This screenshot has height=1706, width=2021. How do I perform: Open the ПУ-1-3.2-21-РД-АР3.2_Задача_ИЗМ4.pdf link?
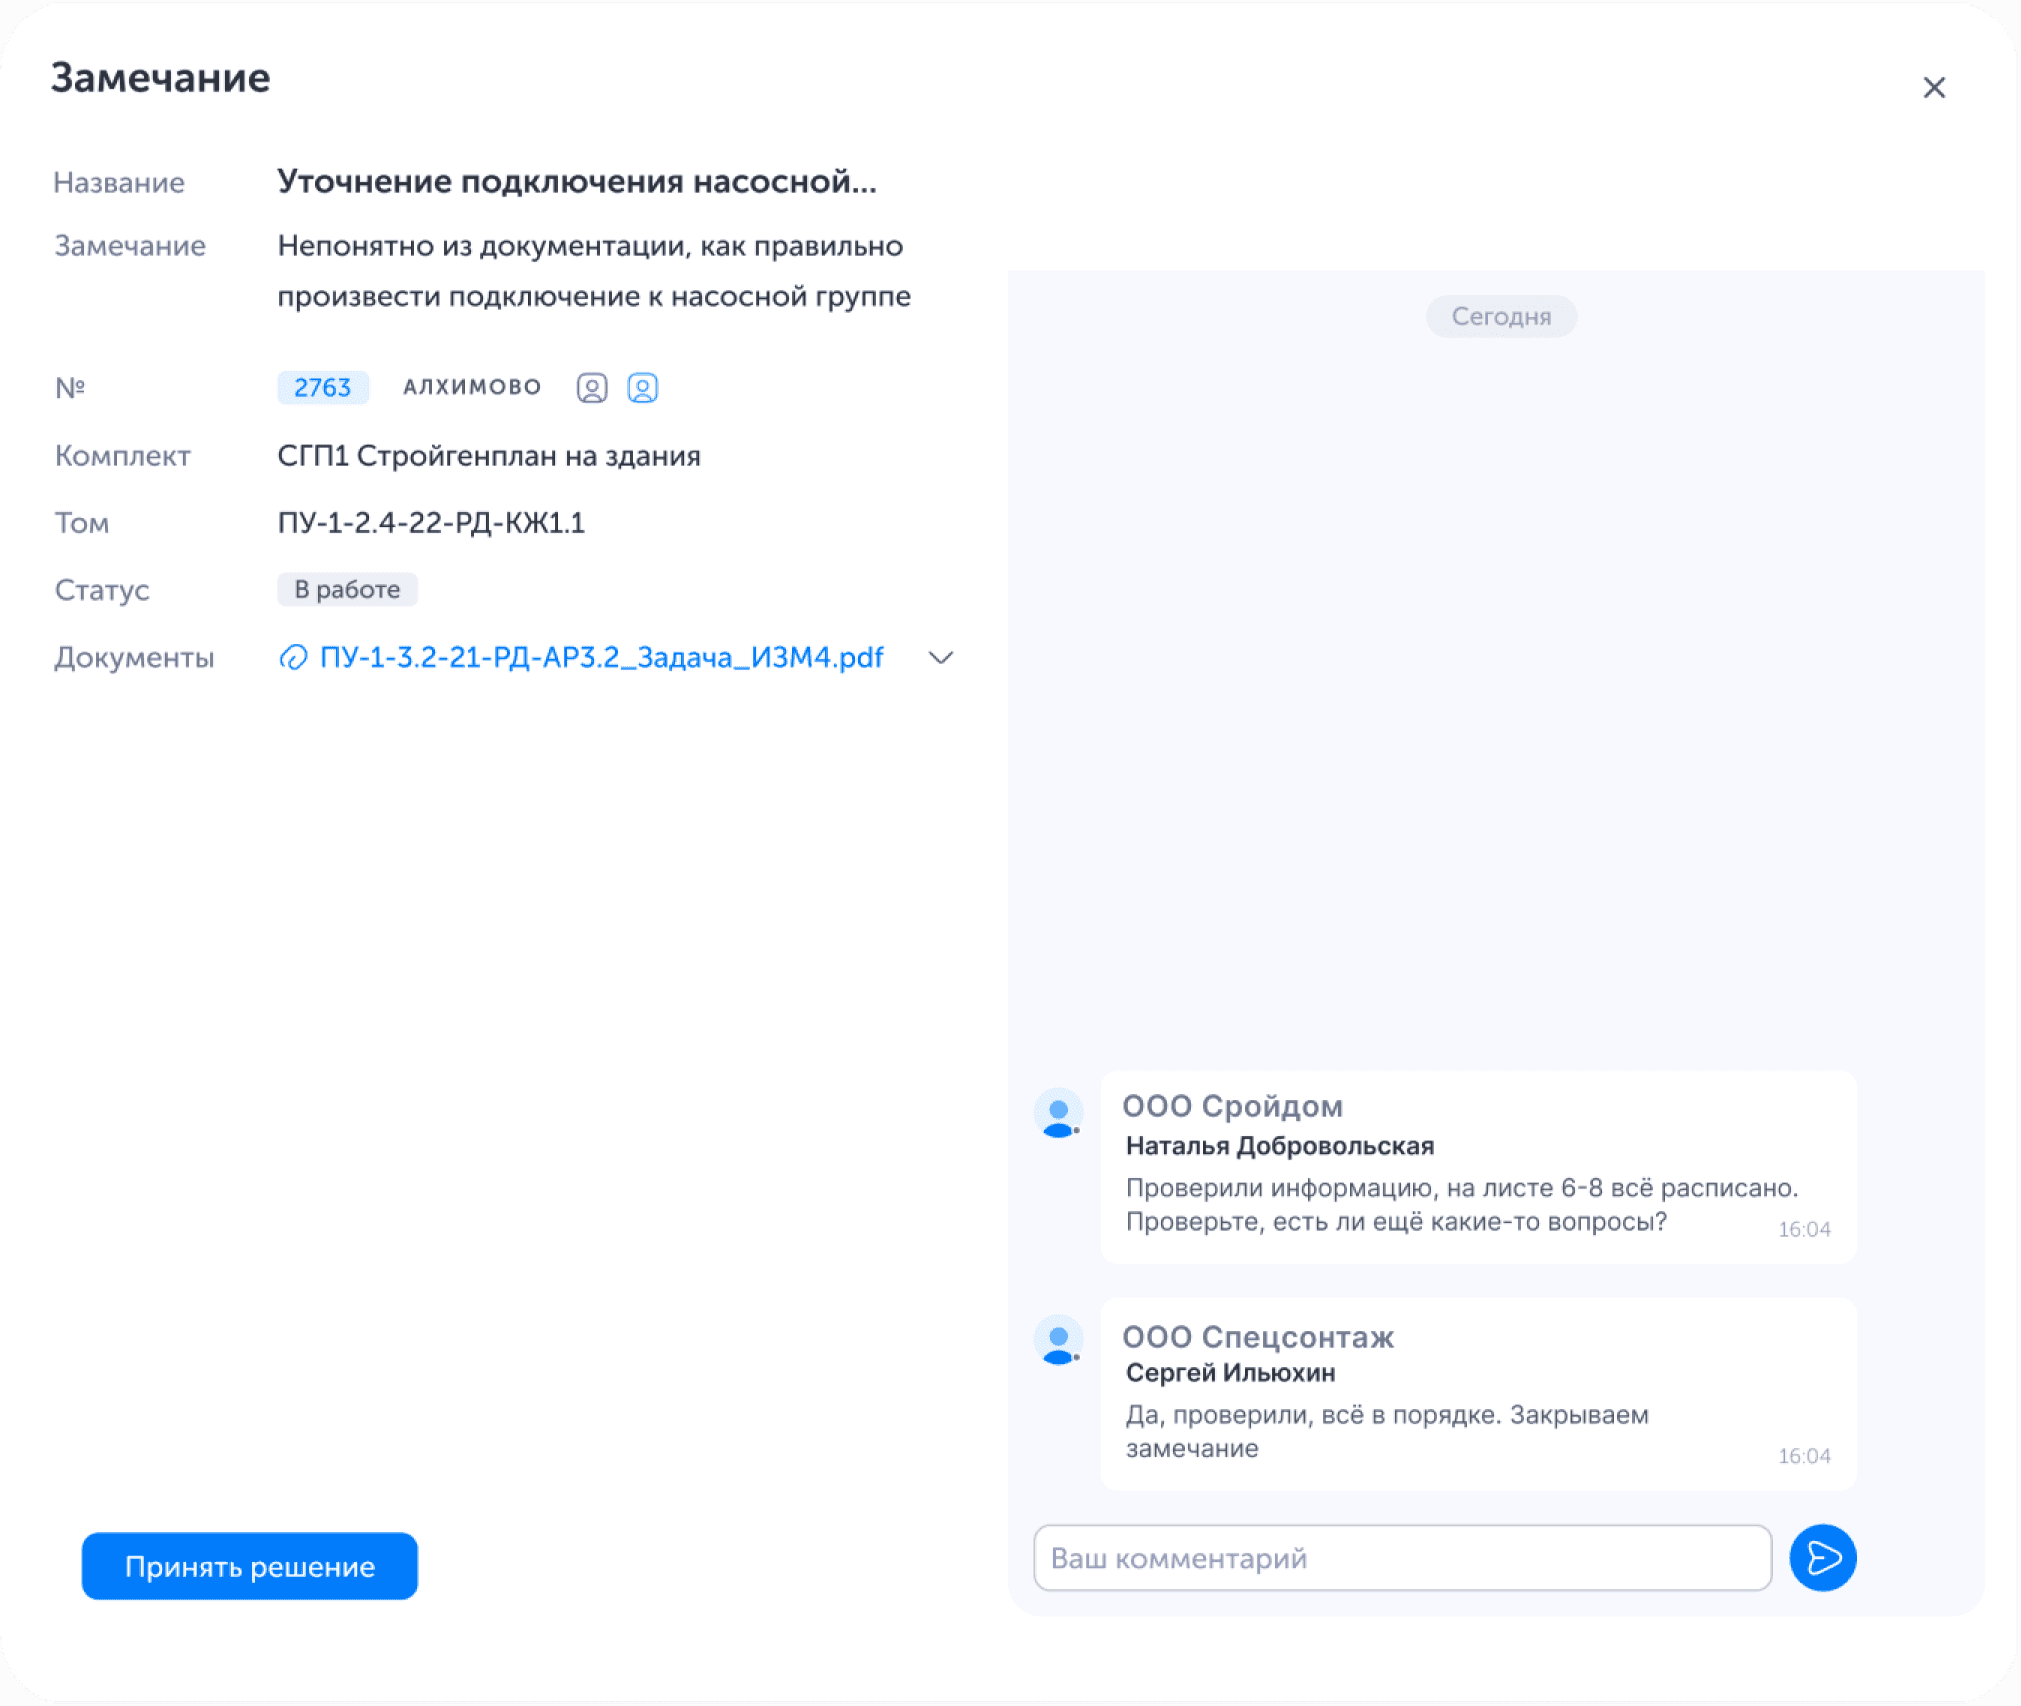(x=600, y=658)
